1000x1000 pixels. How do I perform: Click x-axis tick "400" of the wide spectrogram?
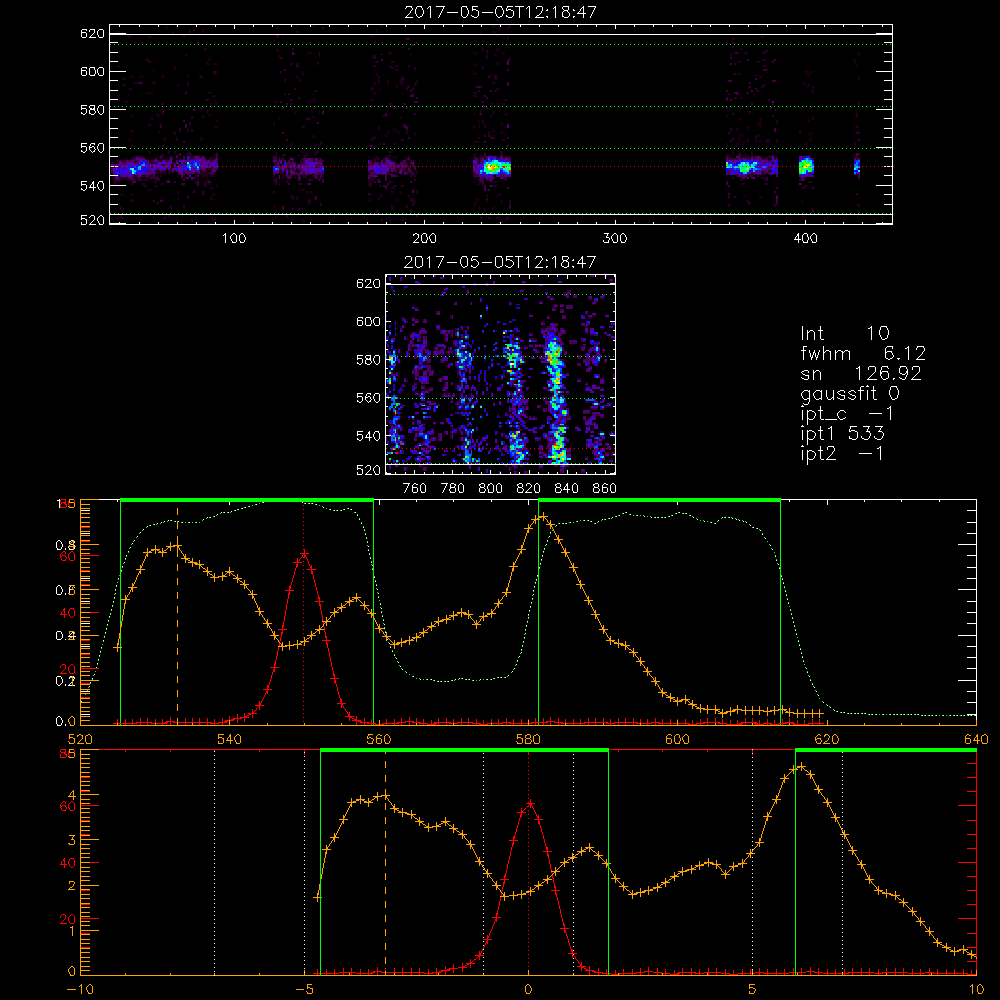(x=805, y=239)
